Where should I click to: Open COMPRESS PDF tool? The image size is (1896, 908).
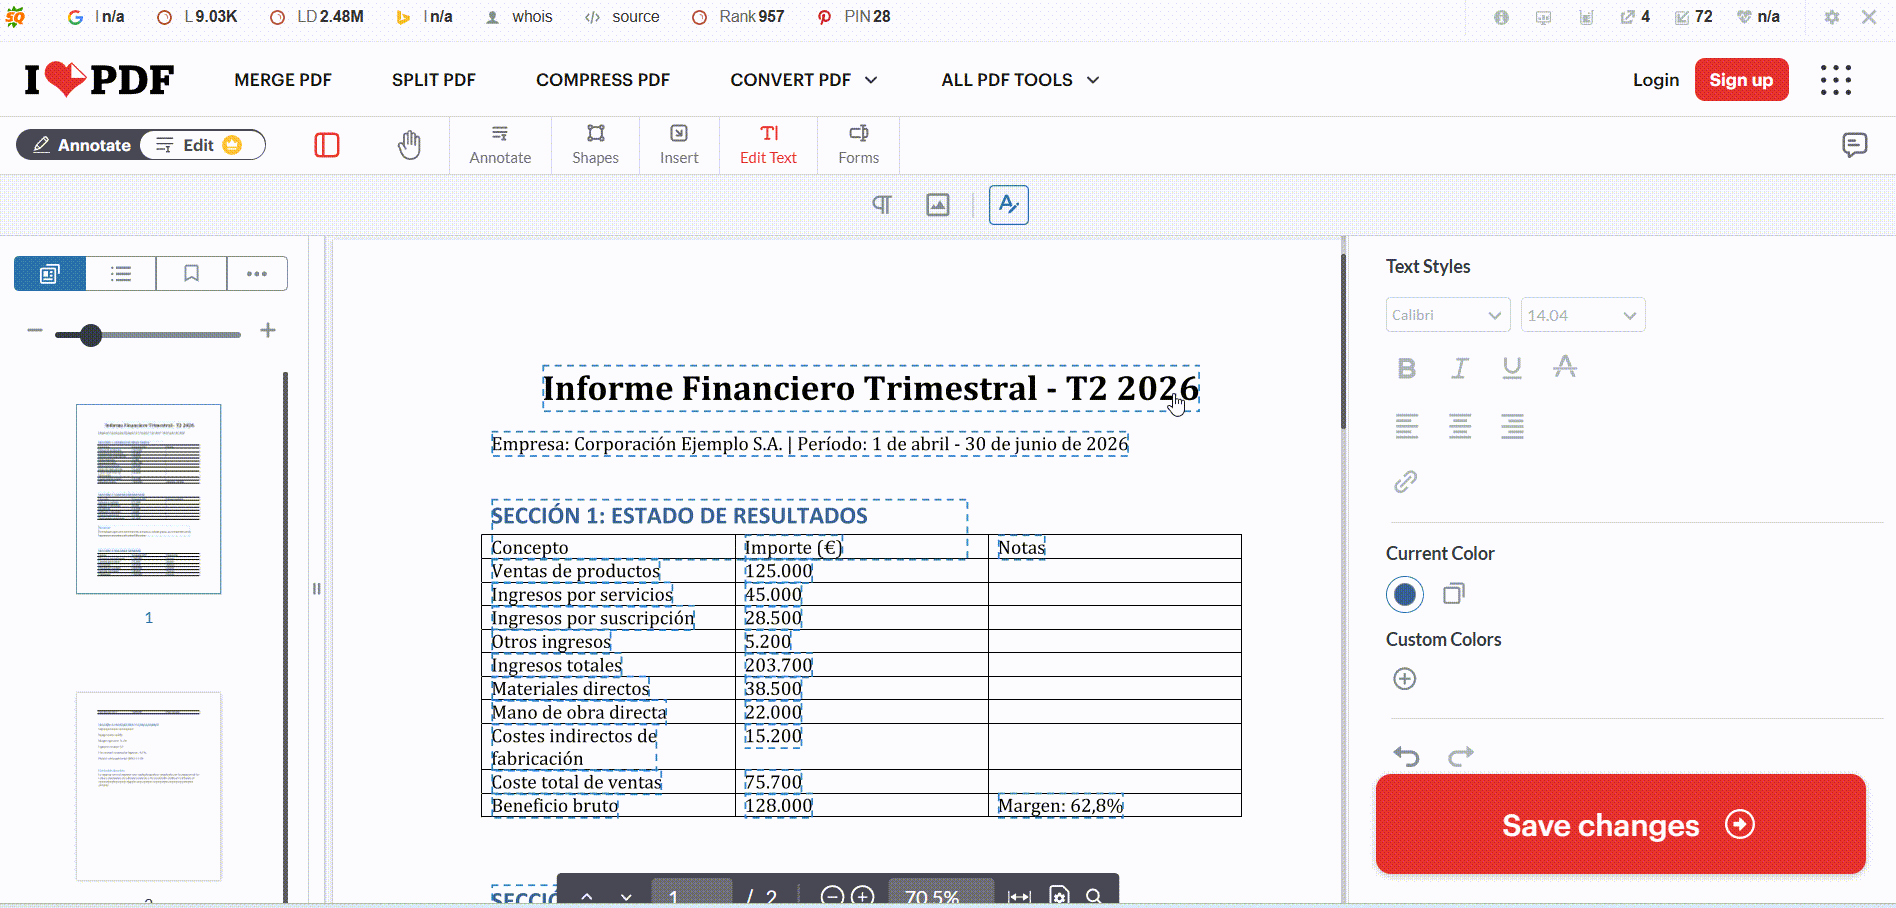[x=603, y=80]
